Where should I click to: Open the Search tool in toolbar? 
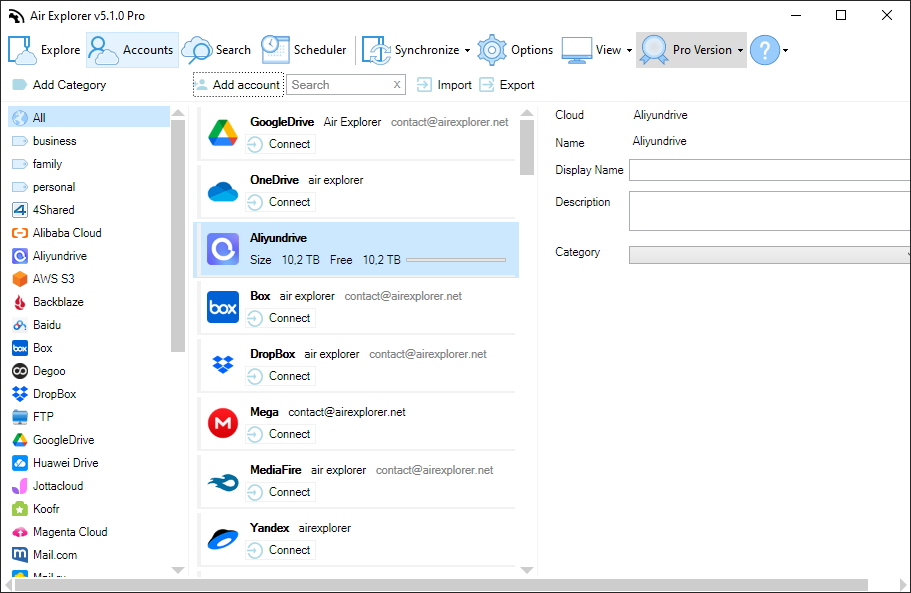[217, 50]
